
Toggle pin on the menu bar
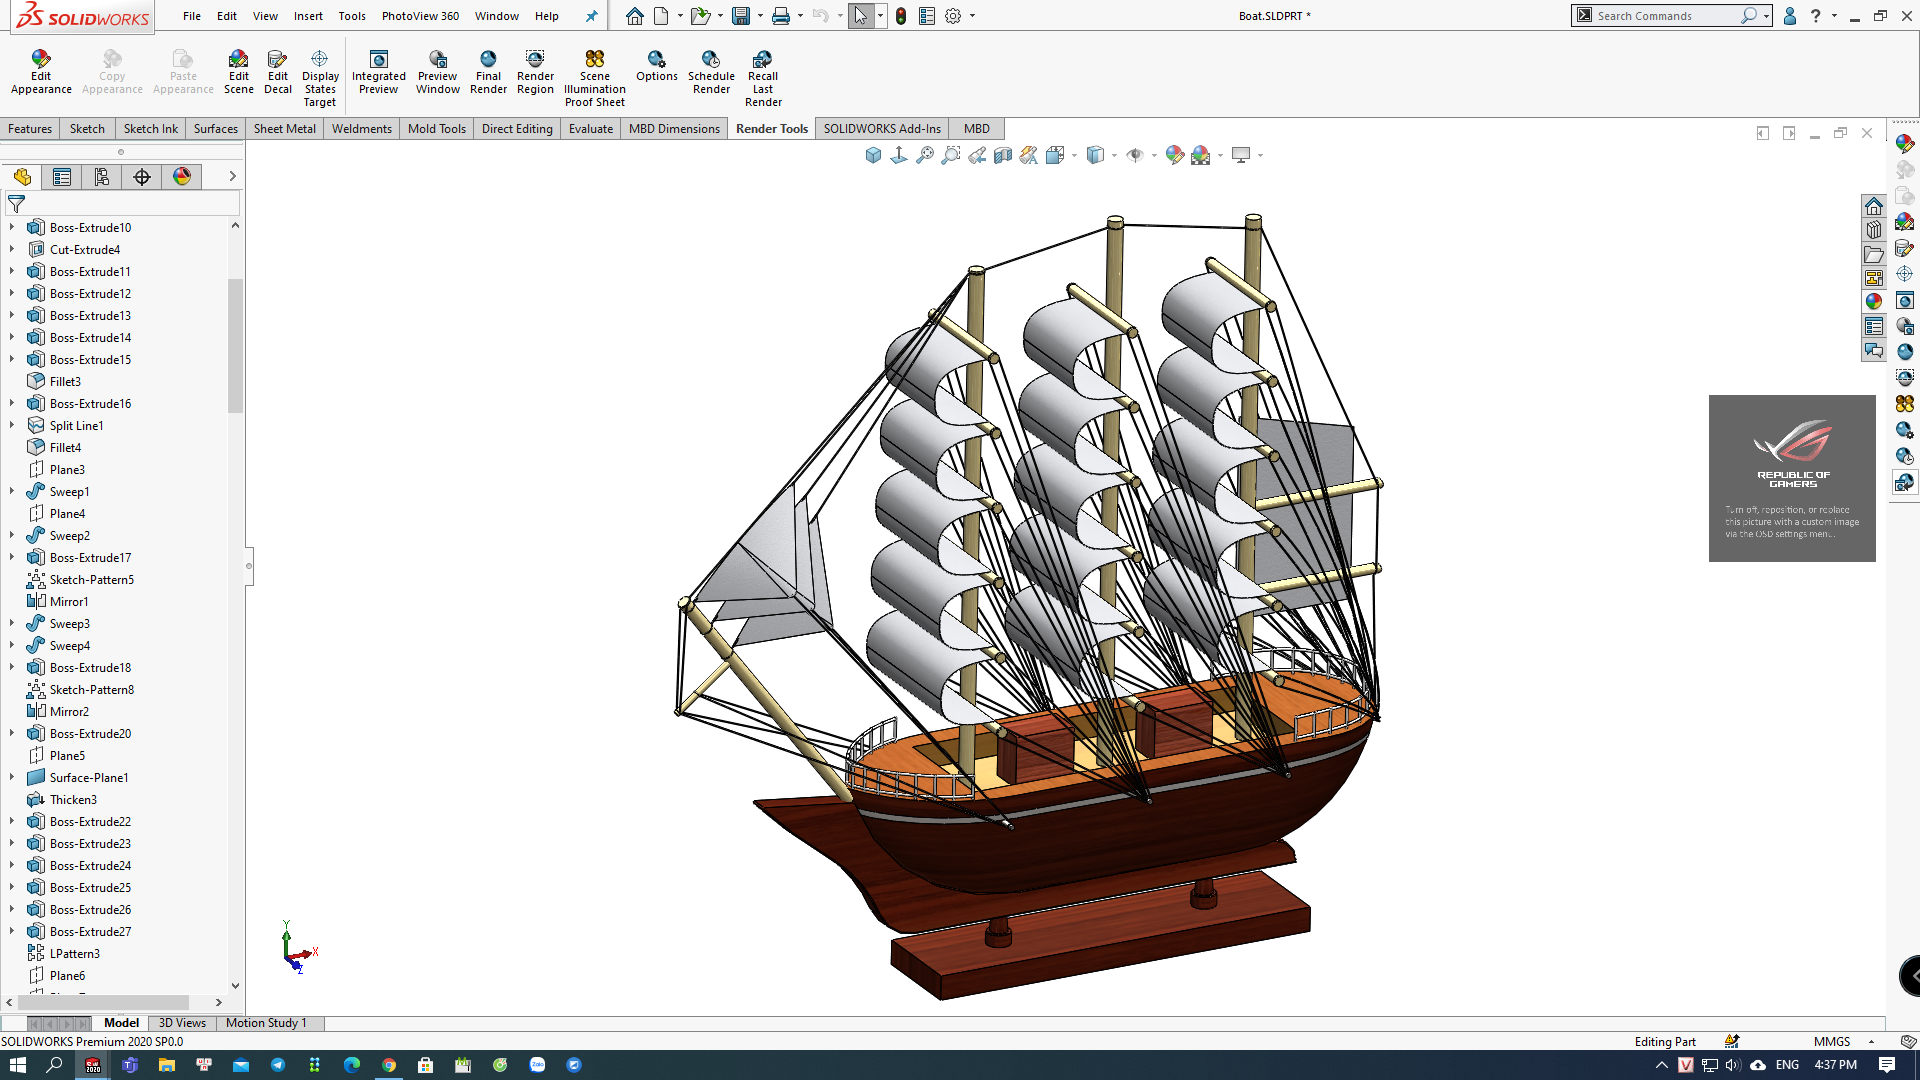pyautogui.click(x=591, y=16)
